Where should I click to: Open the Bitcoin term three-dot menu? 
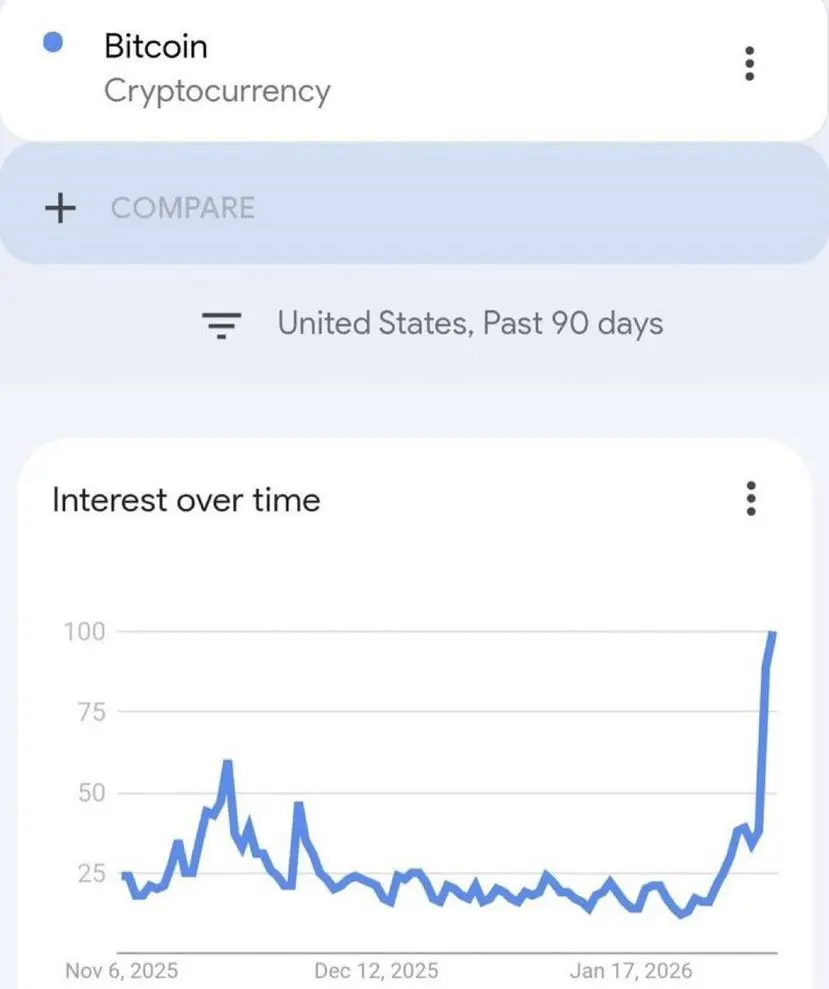(x=750, y=63)
